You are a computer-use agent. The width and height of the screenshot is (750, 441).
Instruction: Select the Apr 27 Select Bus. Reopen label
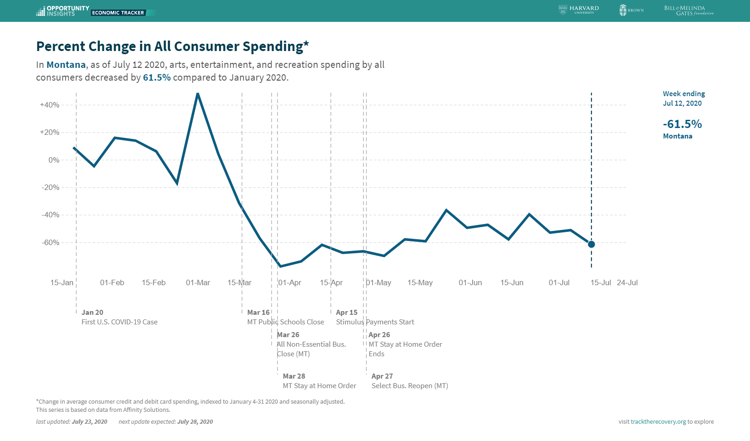(409, 381)
